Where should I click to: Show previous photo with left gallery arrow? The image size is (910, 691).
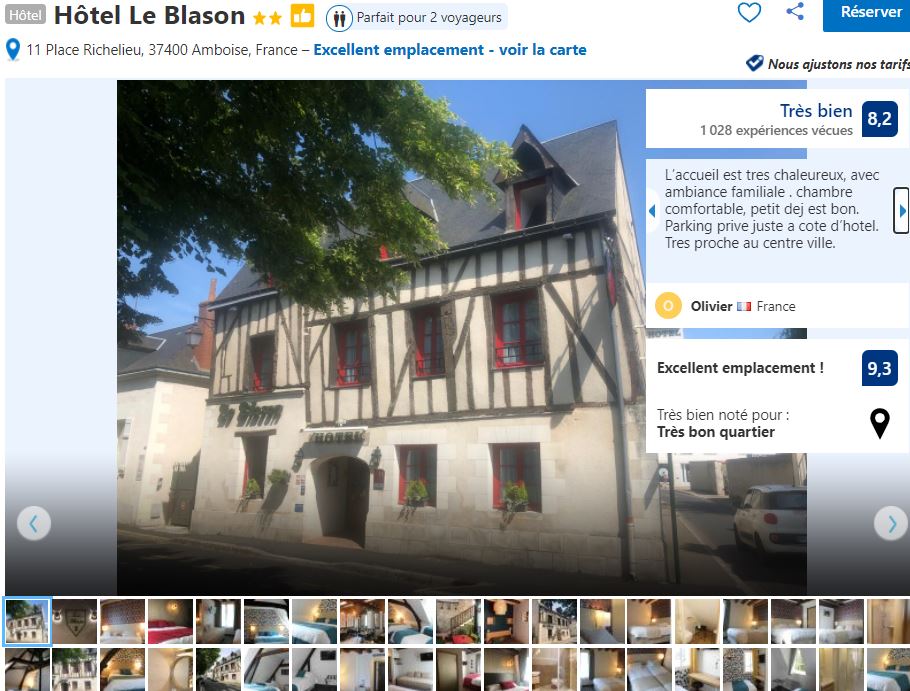pyautogui.click(x=34, y=523)
